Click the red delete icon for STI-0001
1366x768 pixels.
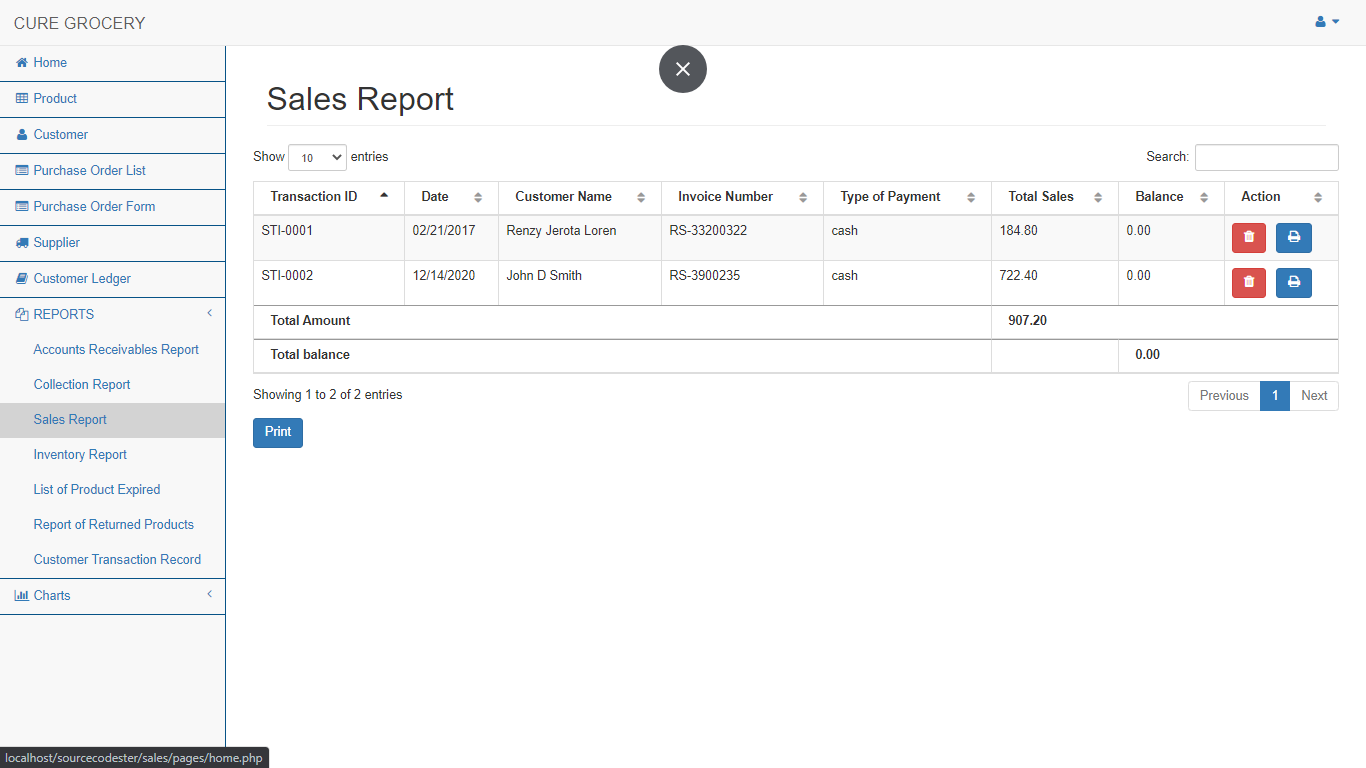[x=1248, y=238]
